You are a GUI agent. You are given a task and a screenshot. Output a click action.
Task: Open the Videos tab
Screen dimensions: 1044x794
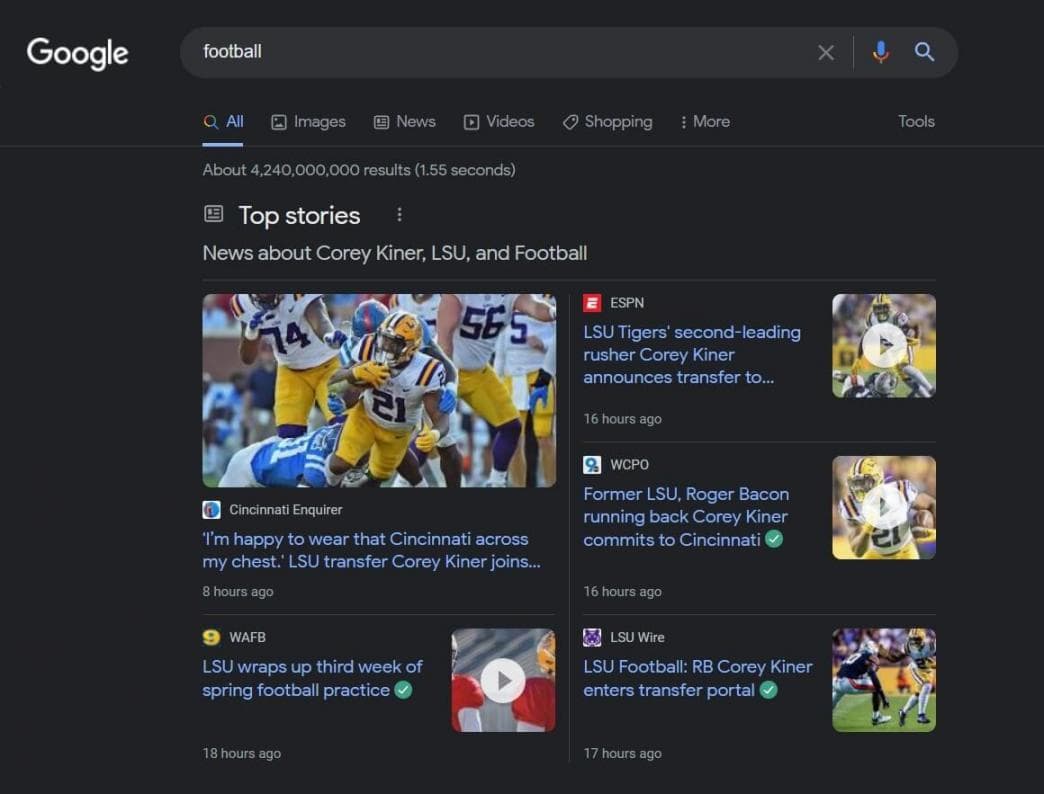(499, 122)
